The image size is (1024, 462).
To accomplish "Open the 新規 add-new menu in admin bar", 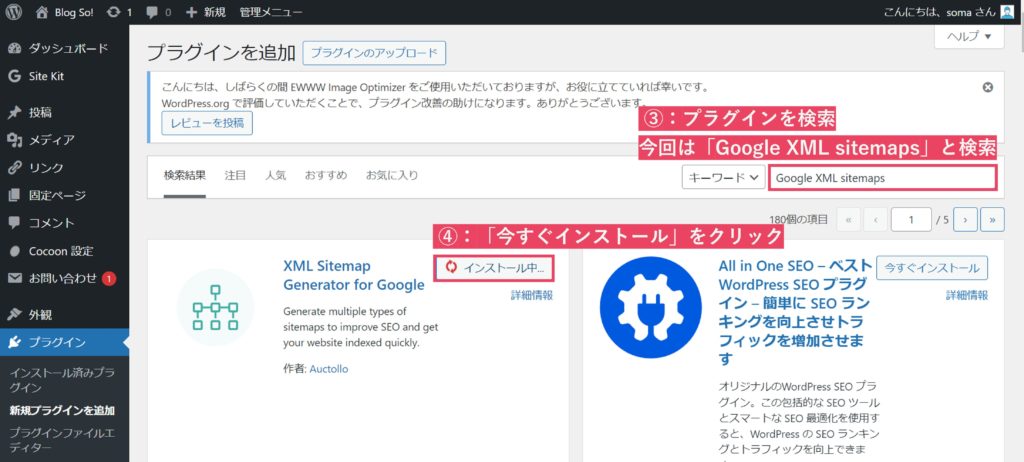I will (x=206, y=12).
